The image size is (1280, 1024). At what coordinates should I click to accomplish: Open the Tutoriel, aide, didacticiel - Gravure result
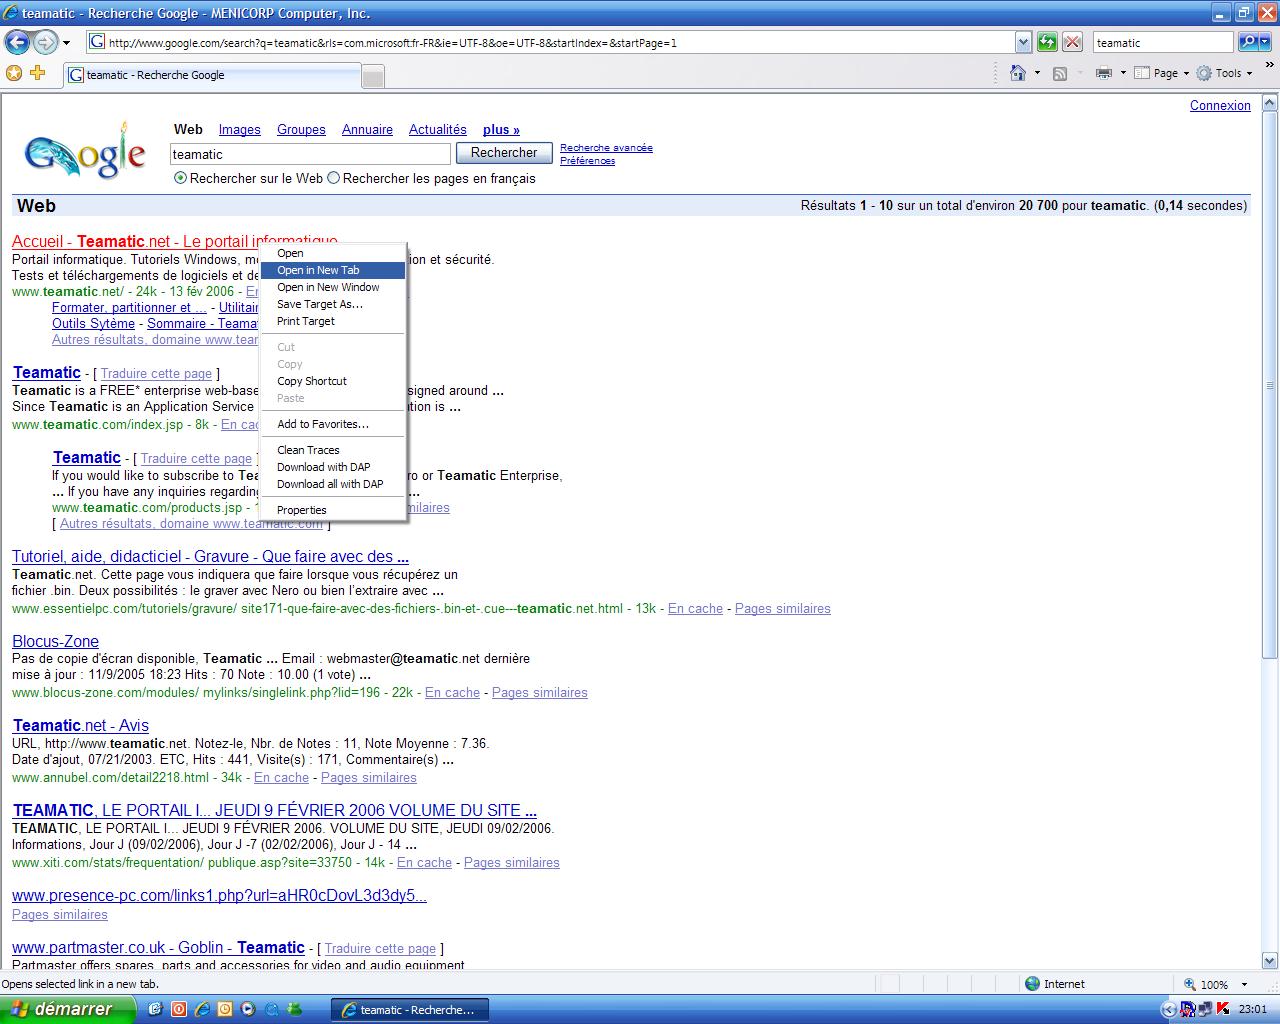click(210, 556)
